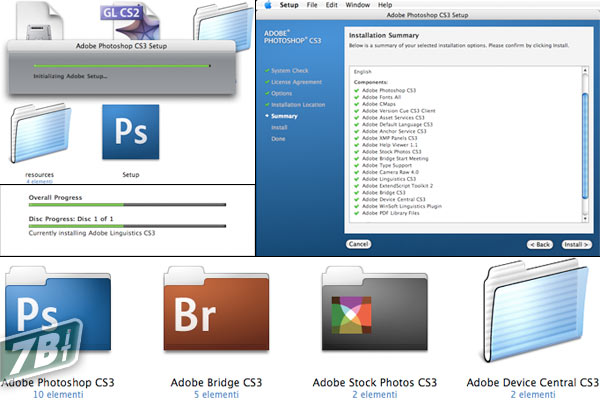Select the License Agreement step in sidebar
600x400 pixels.
(295, 84)
